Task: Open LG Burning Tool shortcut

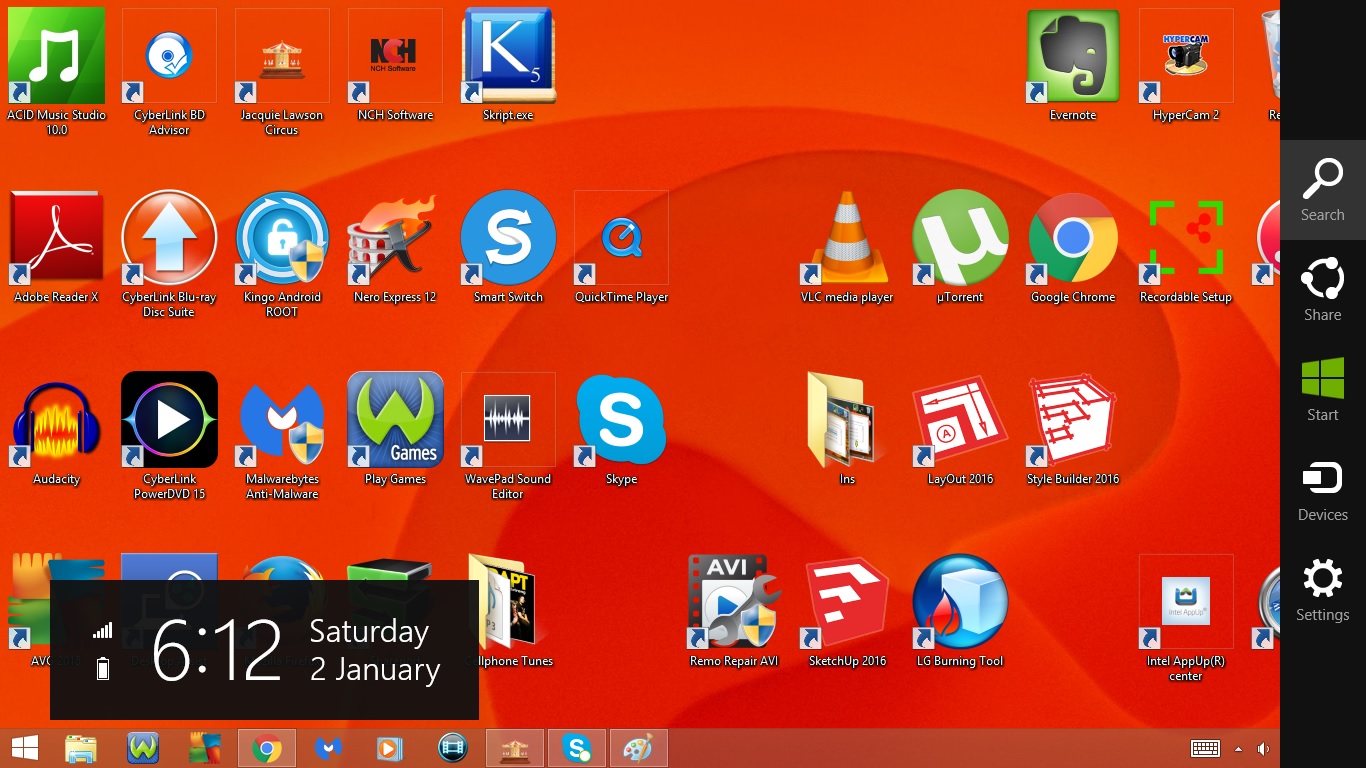Action: (960, 612)
